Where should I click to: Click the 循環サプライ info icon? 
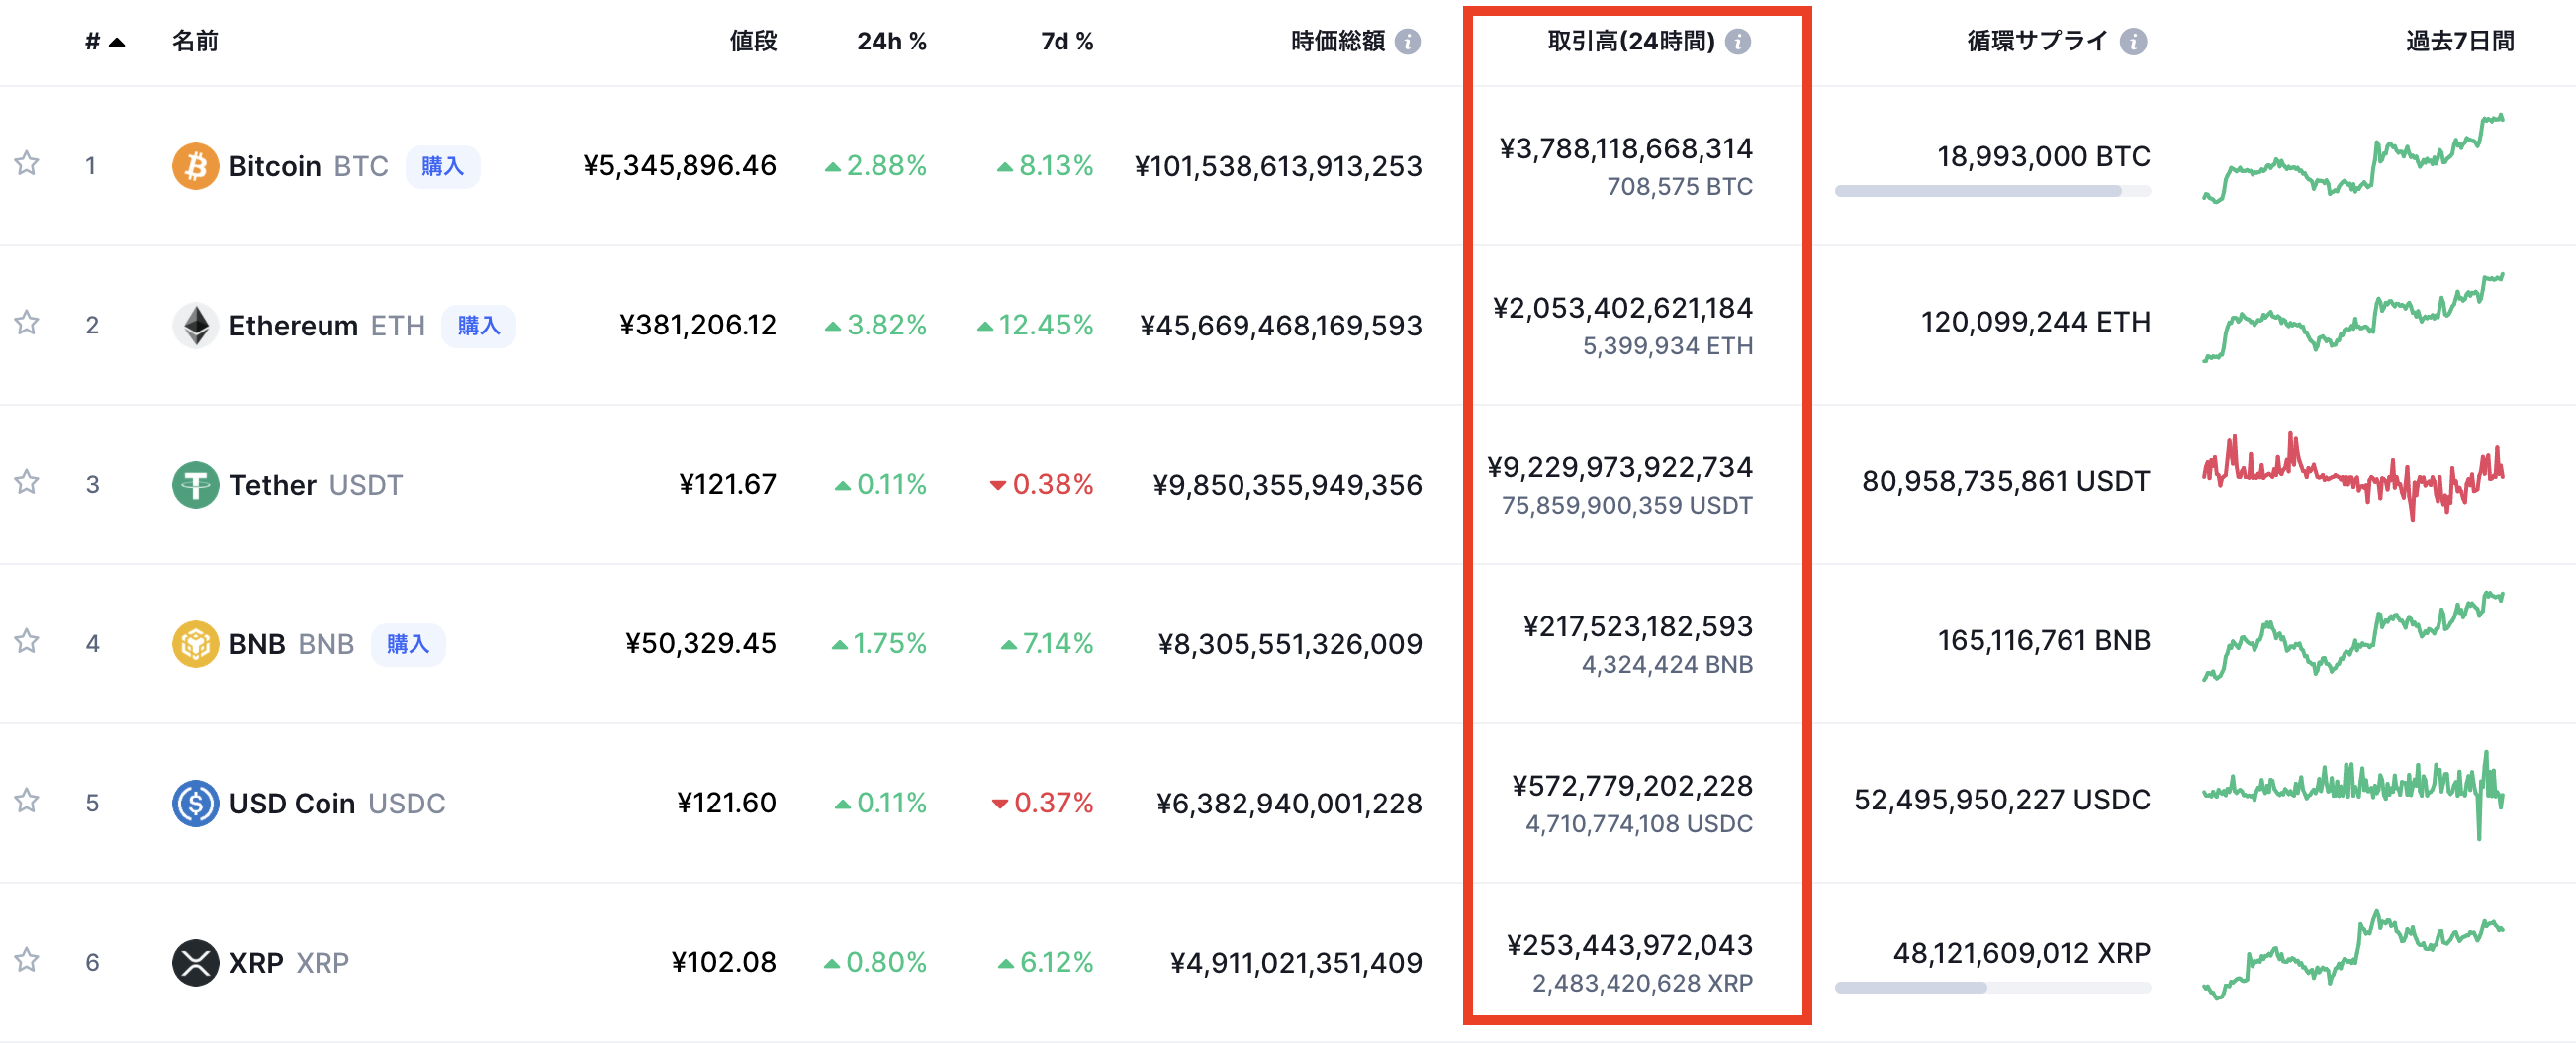pyautogui.click(x=2133, y=41)
